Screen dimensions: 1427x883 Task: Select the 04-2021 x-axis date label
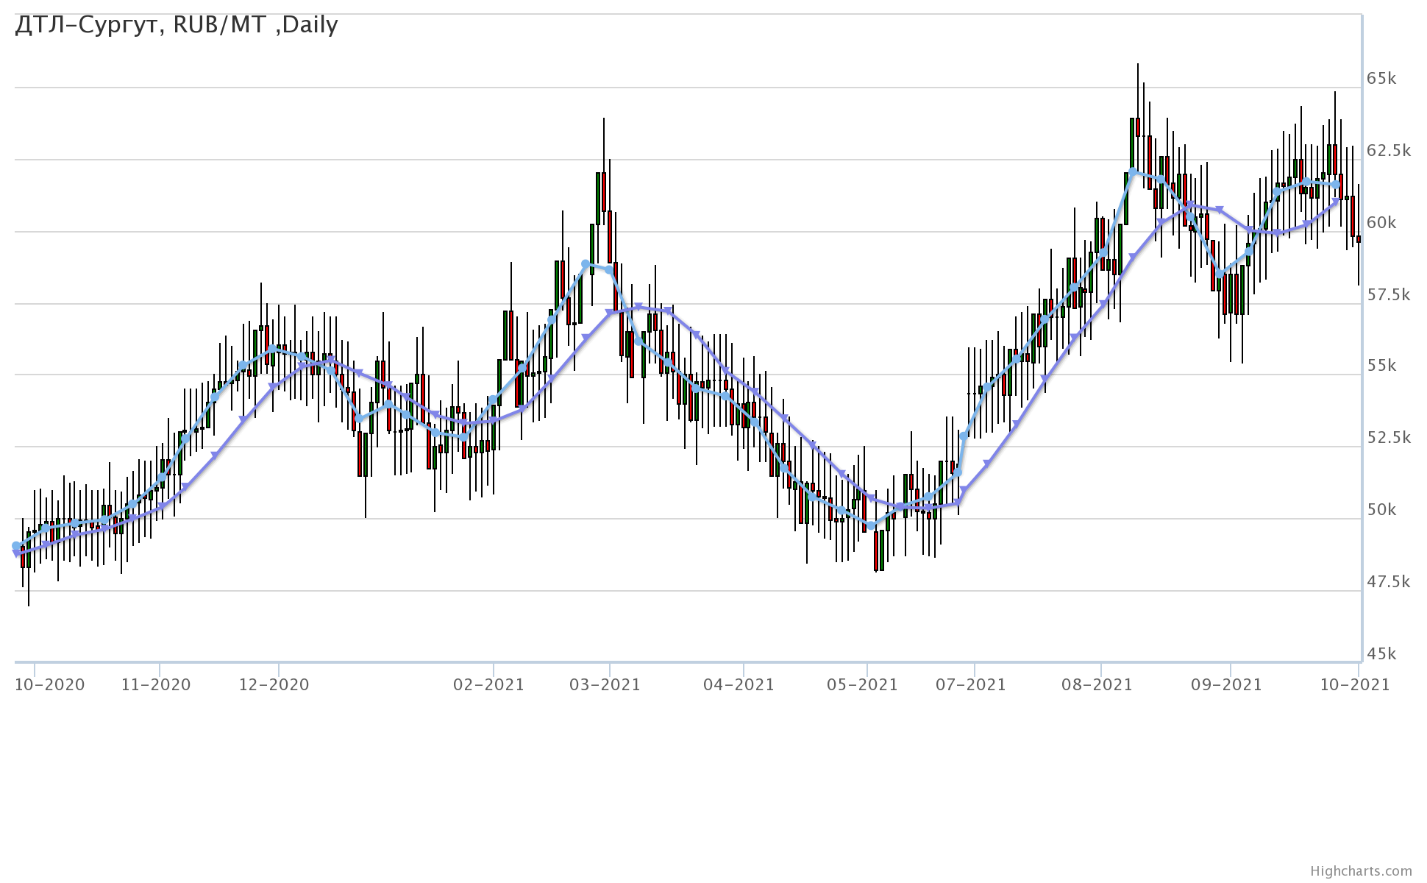coord(739,685)
